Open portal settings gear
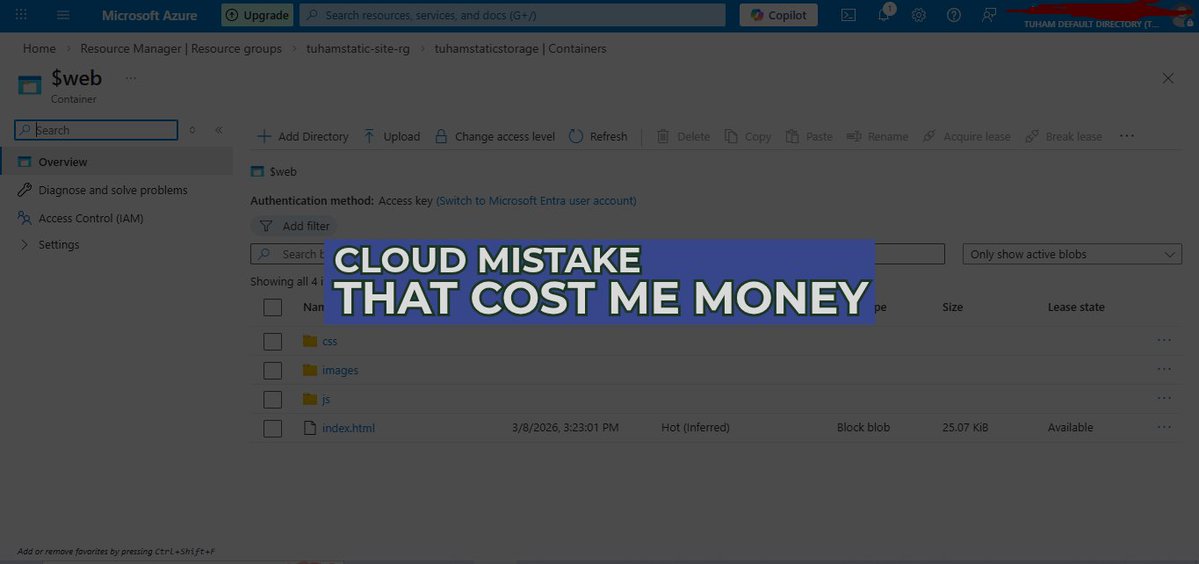This screenshot has height=564, width=1199. [918, 15]
